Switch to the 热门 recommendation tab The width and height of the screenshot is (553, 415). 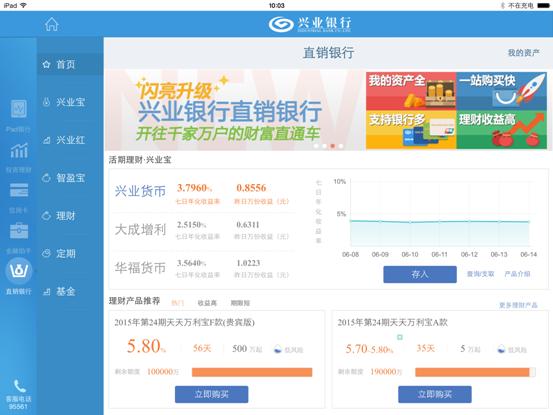[178, 303]
